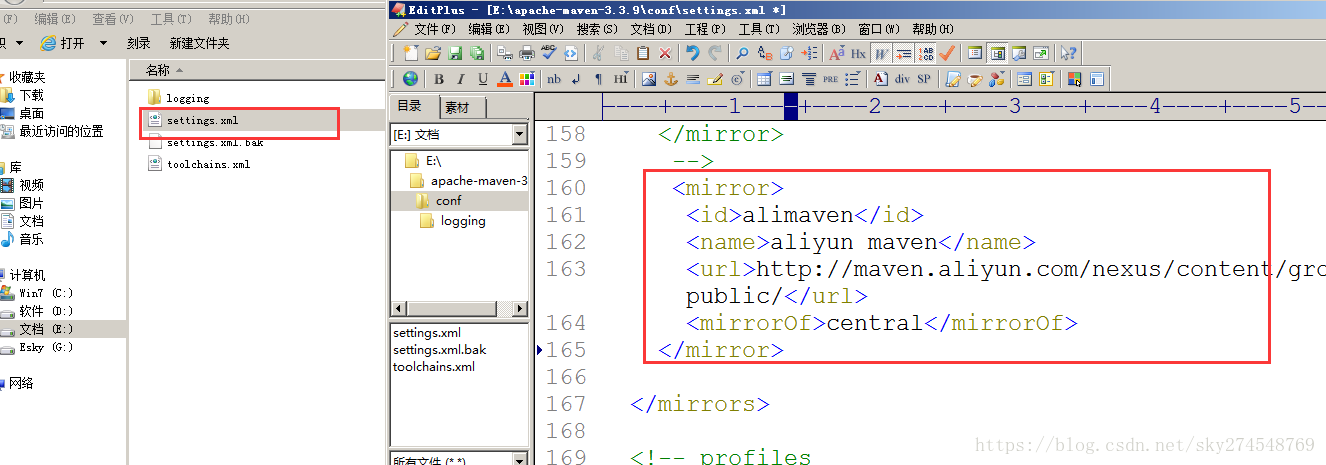Click 新建文件夹 button in Explorer
Viewport: 1326px width, 465px height.
point(199,43)
